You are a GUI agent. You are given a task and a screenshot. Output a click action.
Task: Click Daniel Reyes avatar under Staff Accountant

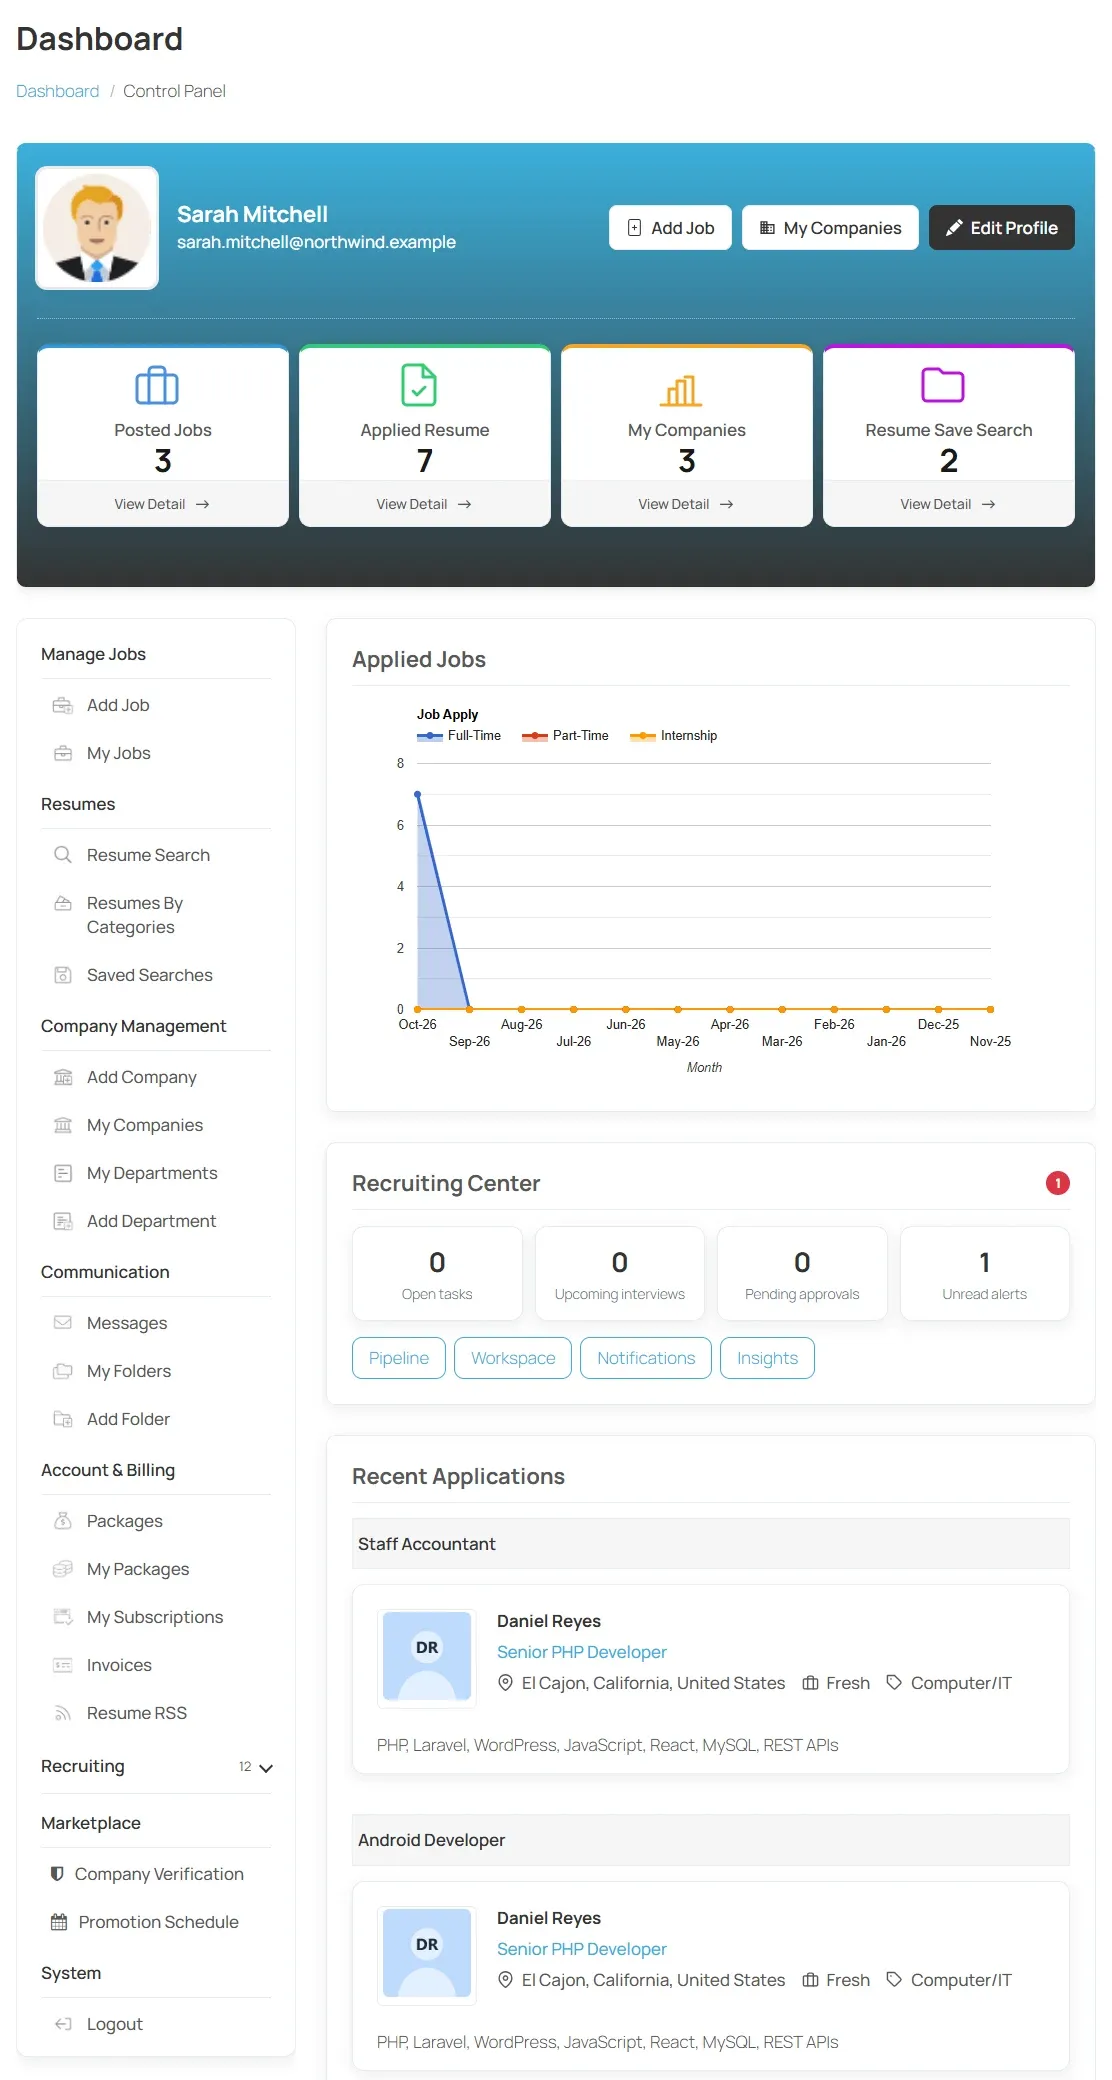point(427,1656)
